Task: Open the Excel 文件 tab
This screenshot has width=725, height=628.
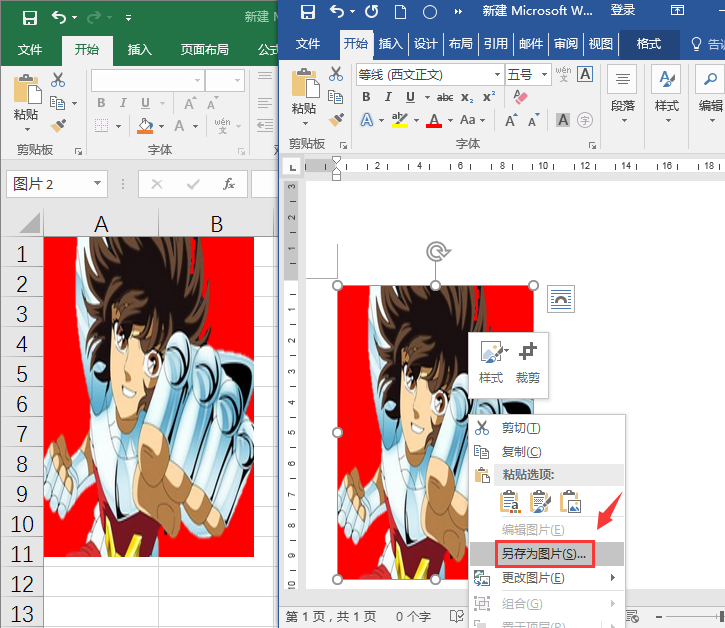Action: click(30, 49)
